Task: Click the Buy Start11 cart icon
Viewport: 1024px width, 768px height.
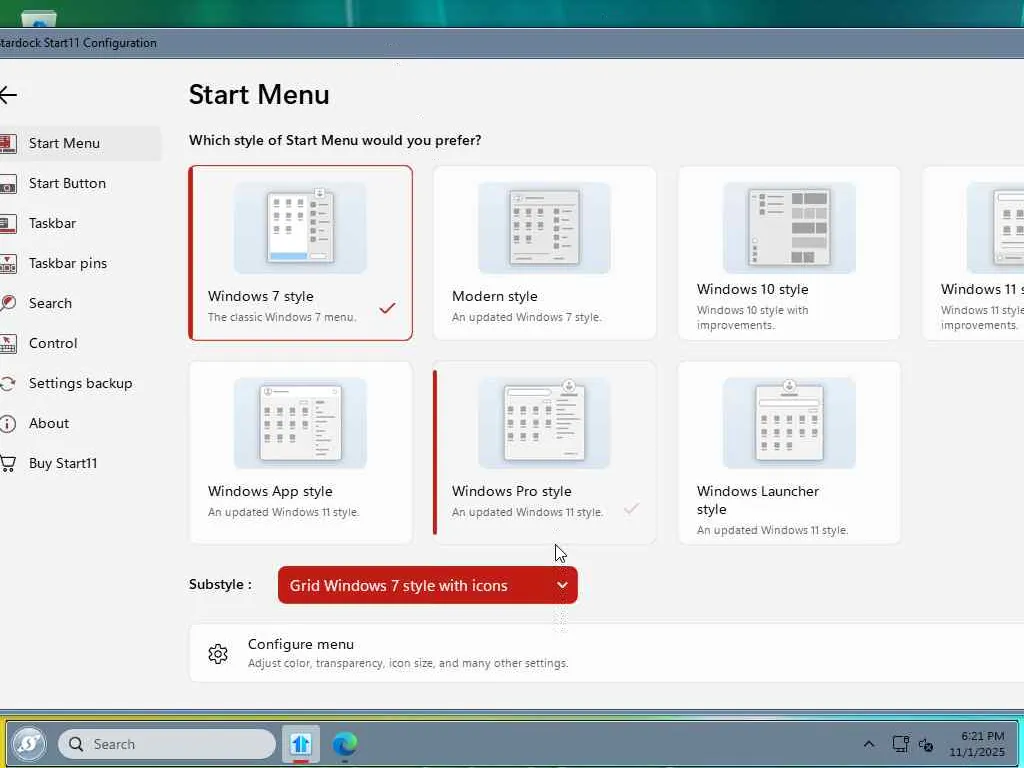Action: tap(7, 463)
